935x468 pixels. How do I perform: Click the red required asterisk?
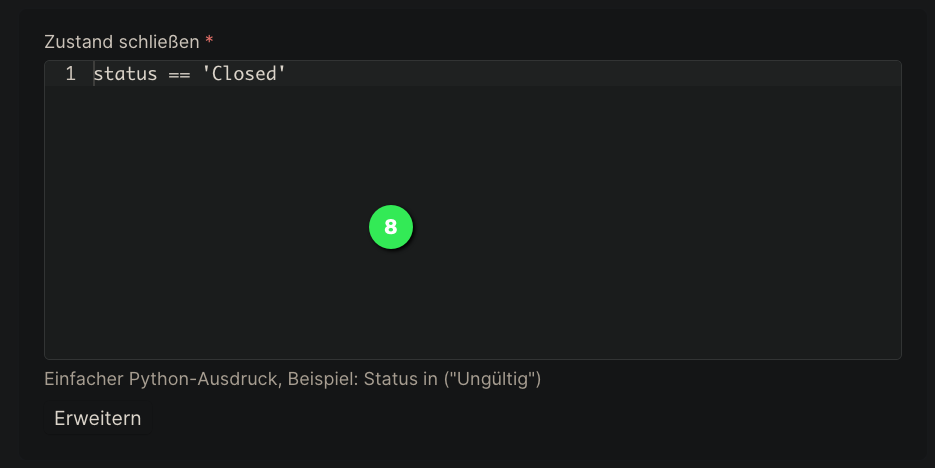pyautogui.click(x=209, y=39)
